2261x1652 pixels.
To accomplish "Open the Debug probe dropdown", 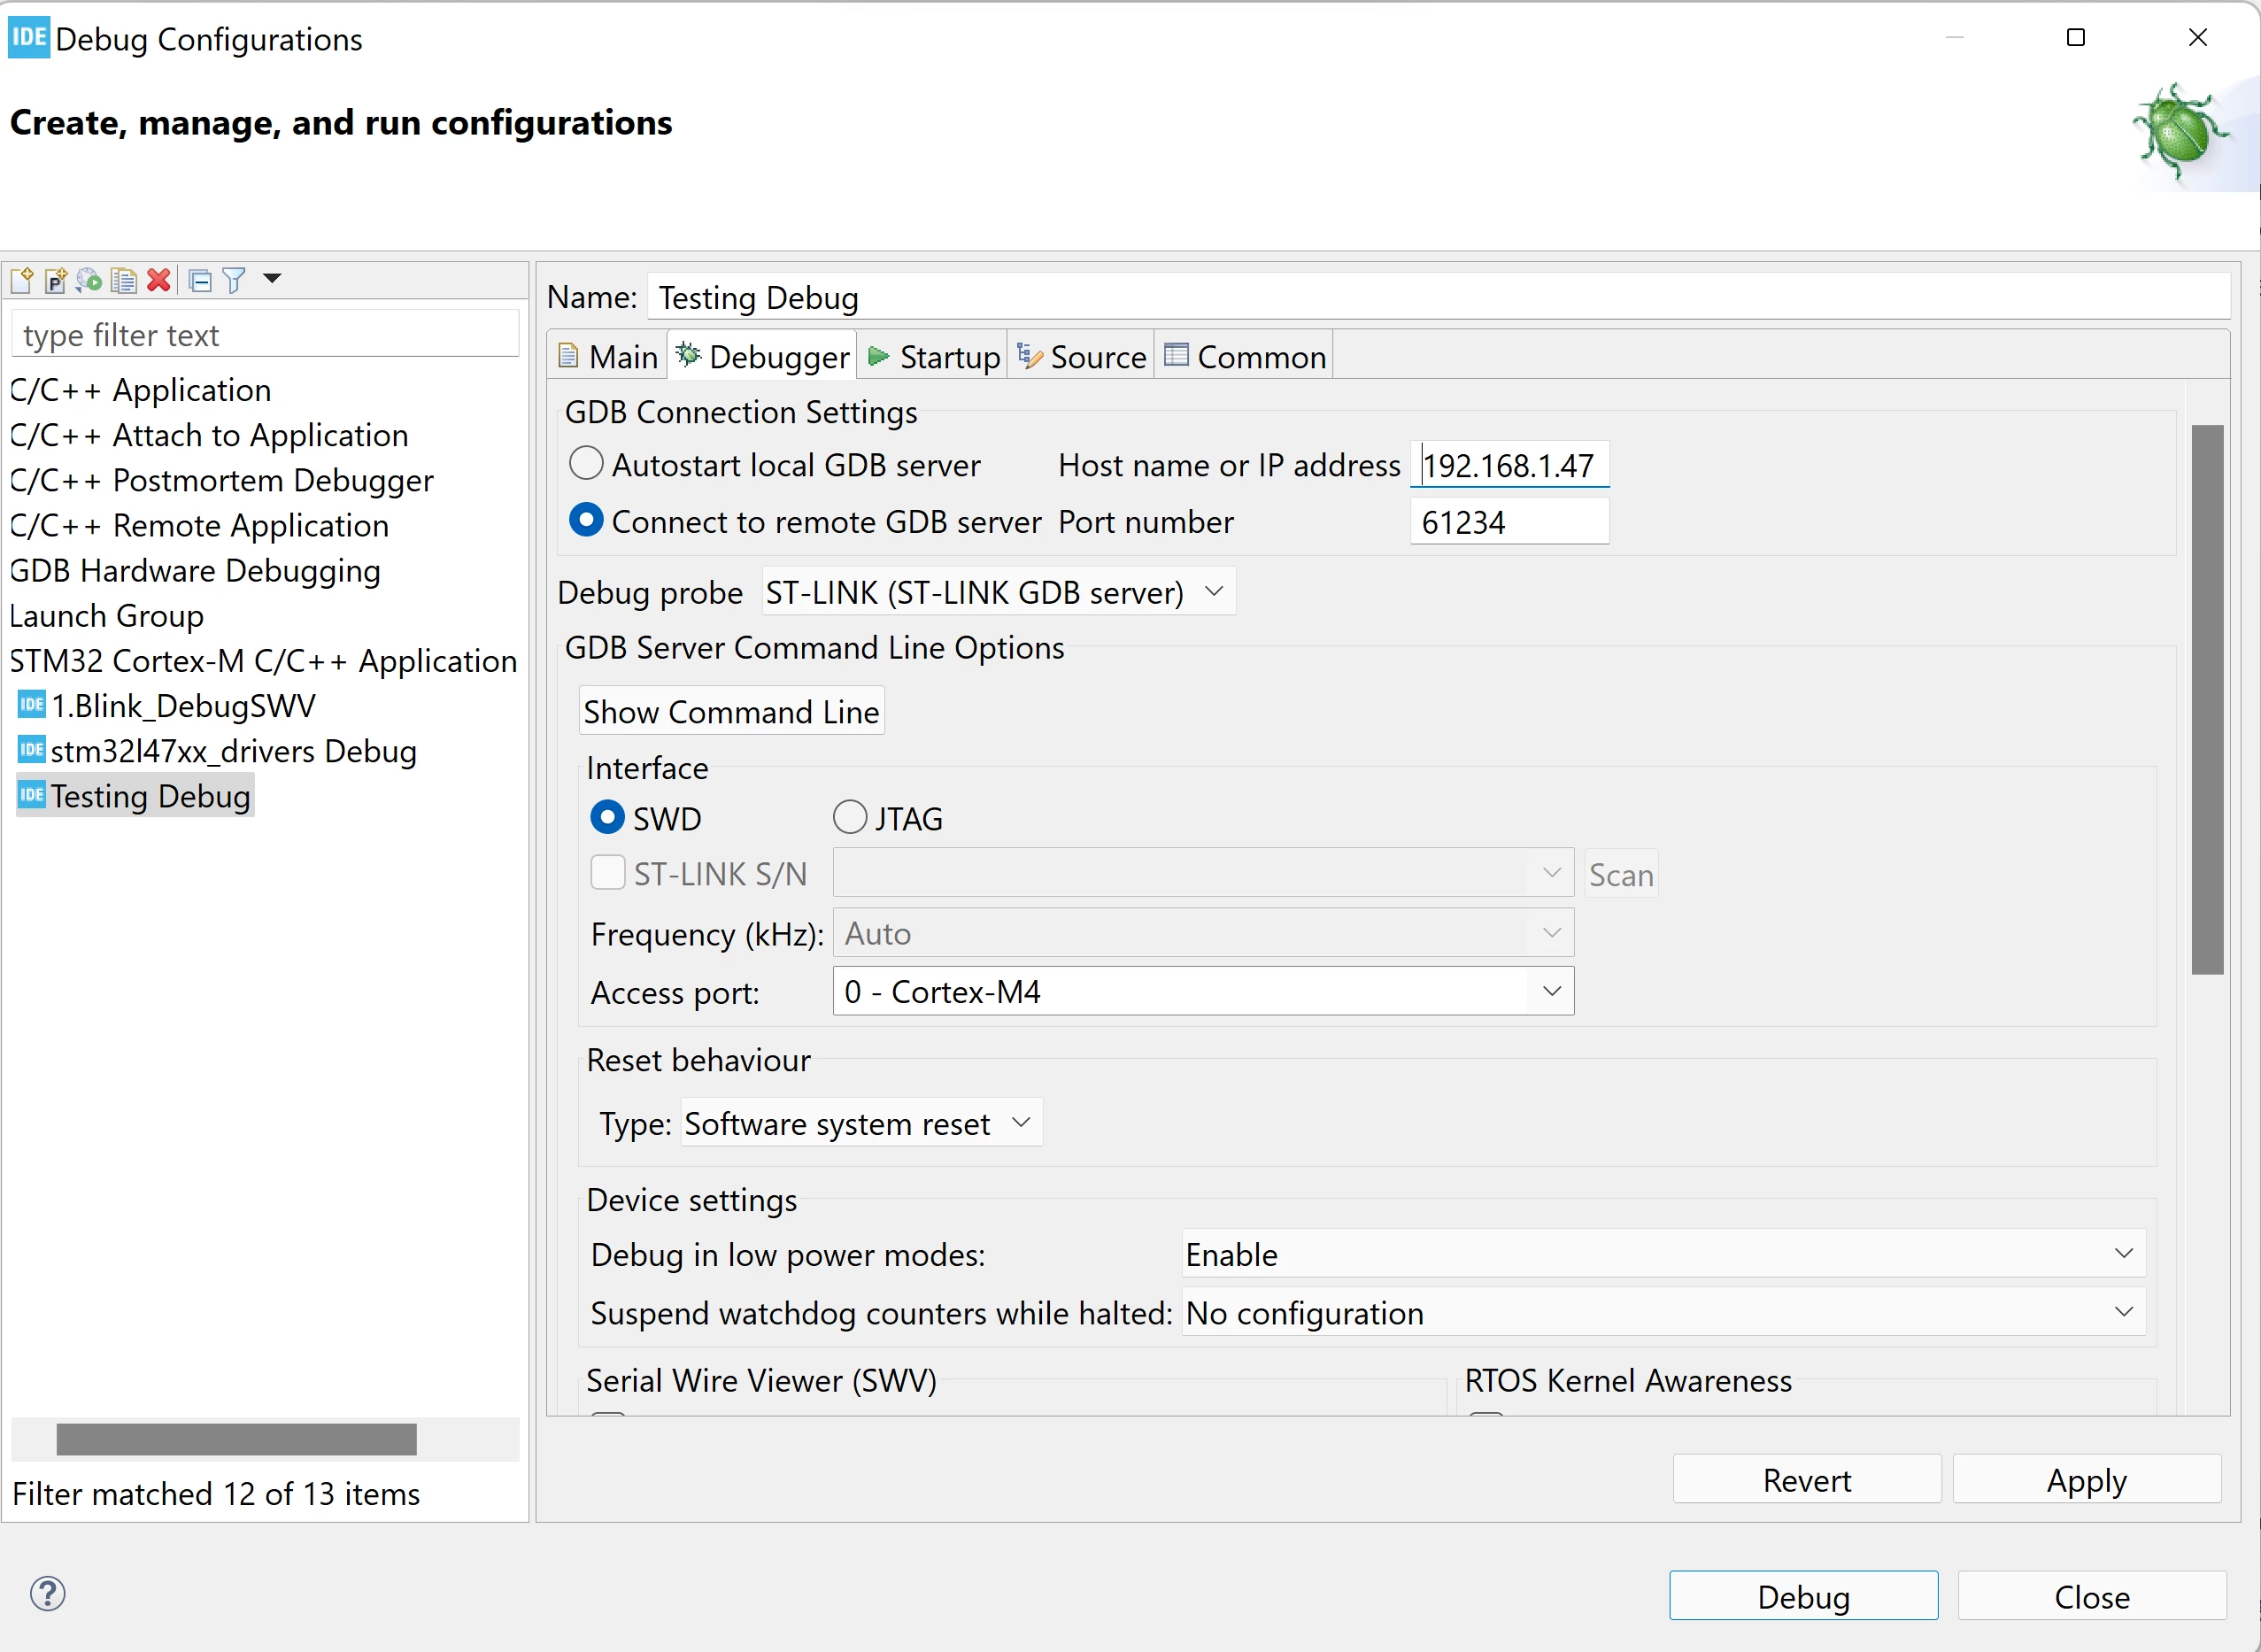I will coord(998,592).
